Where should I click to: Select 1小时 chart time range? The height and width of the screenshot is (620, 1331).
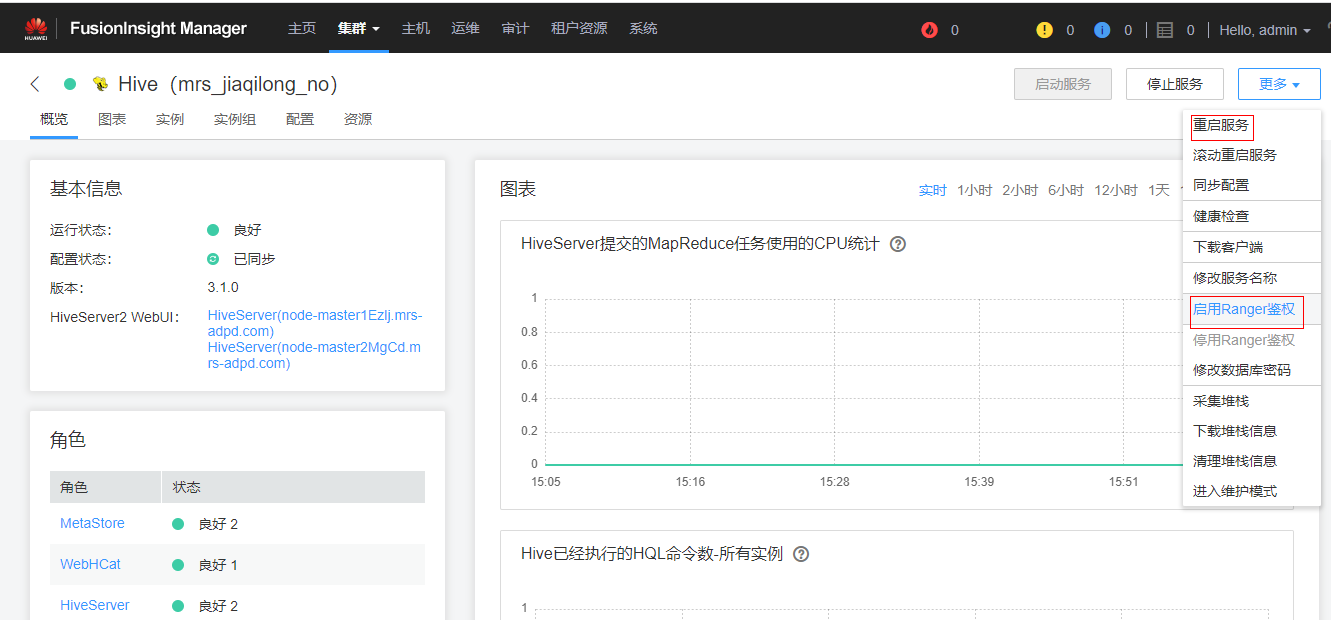coord(974,190)
